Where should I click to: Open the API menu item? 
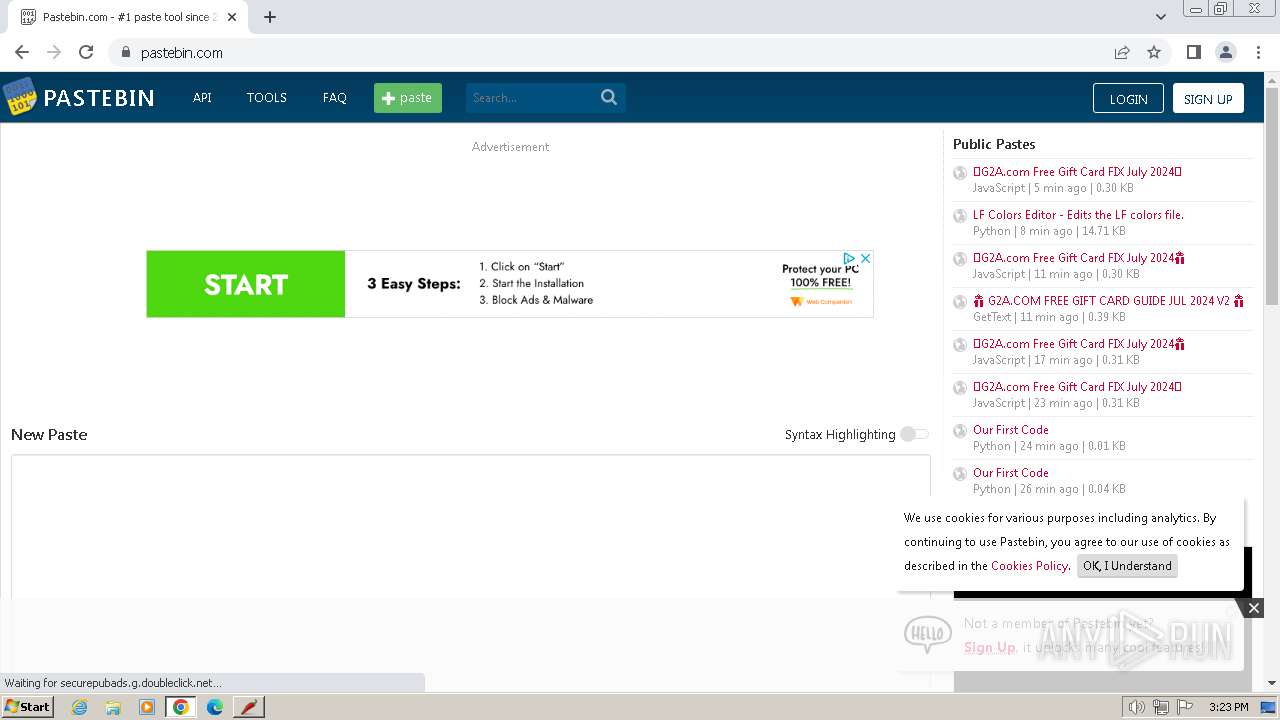click(x=202, y=97)
